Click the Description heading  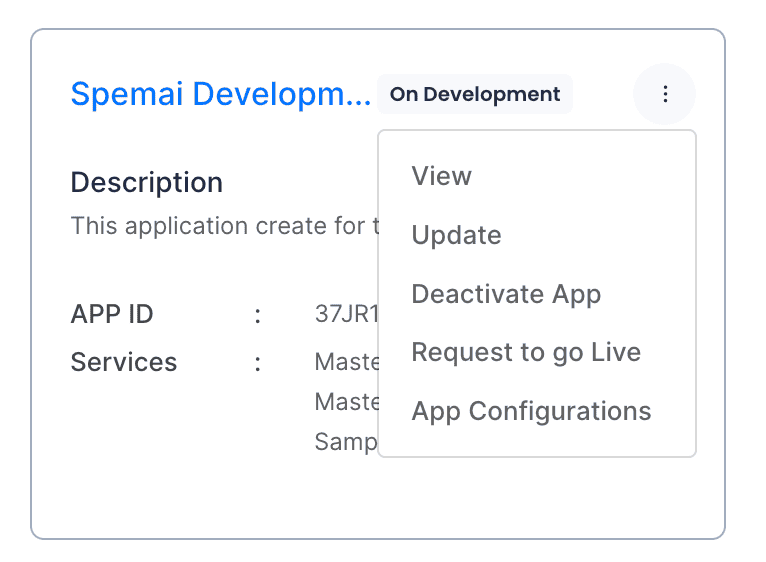(x=146, y=182)
